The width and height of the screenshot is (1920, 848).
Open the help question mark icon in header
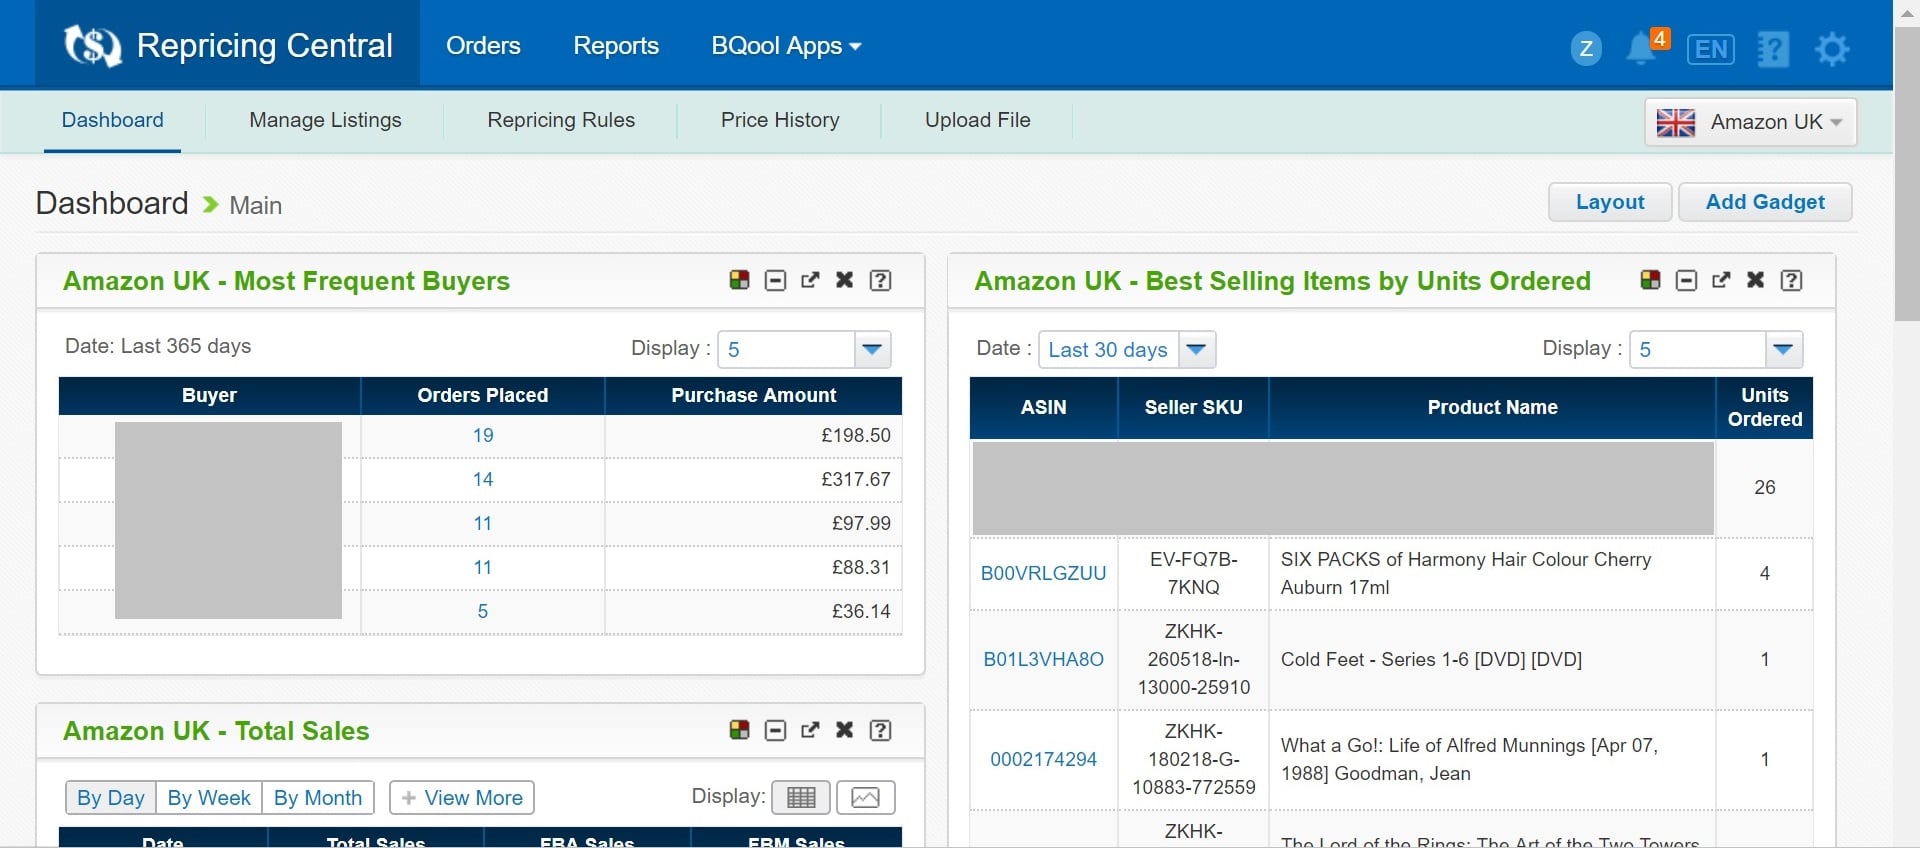[1773, 49]
